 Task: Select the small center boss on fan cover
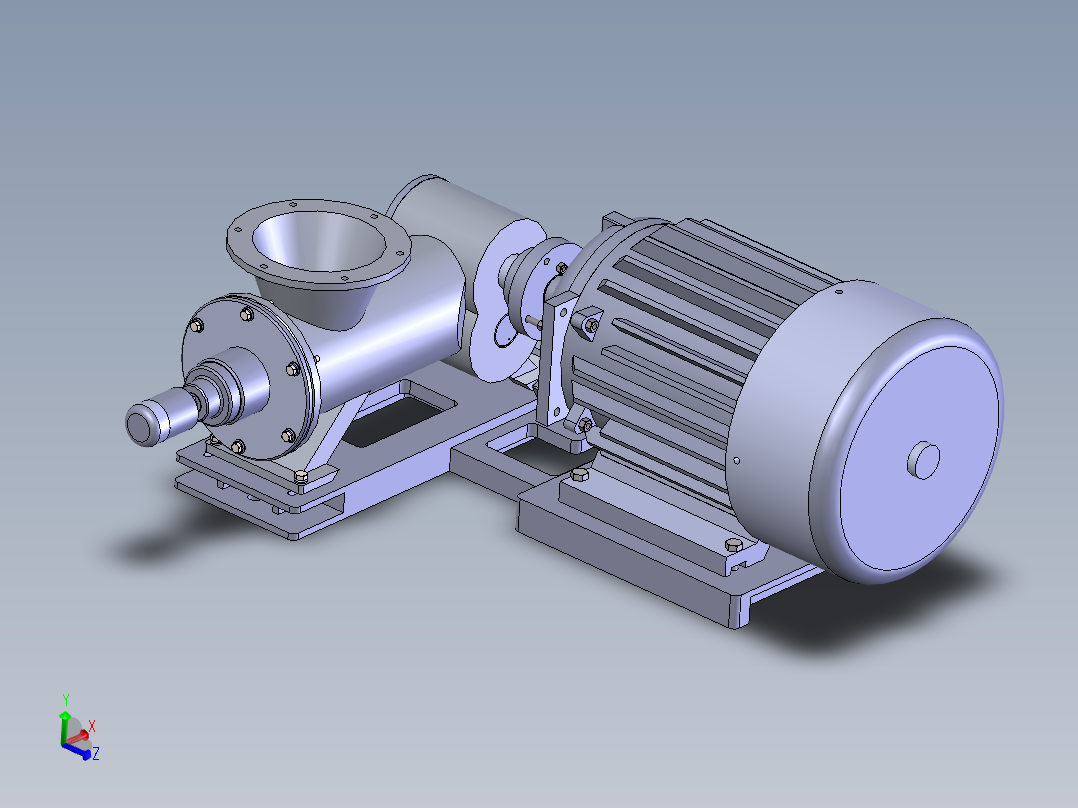tap(923, 460)
